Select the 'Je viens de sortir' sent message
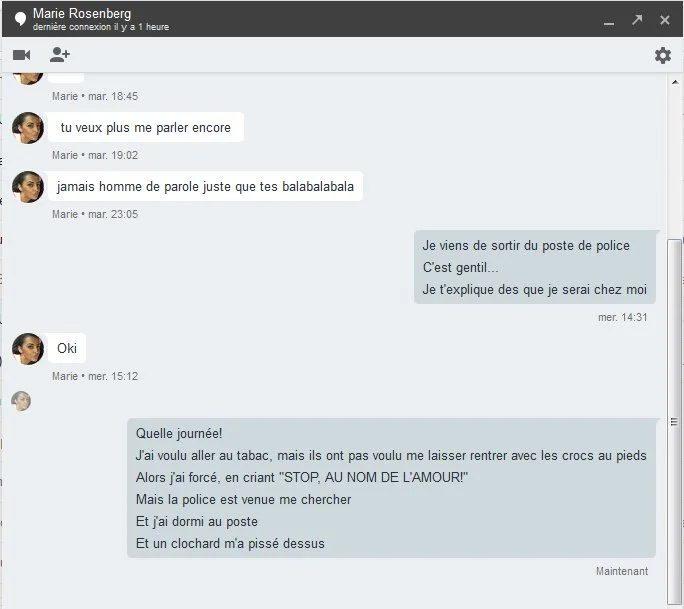684x609 pixels. click(535, 267)
